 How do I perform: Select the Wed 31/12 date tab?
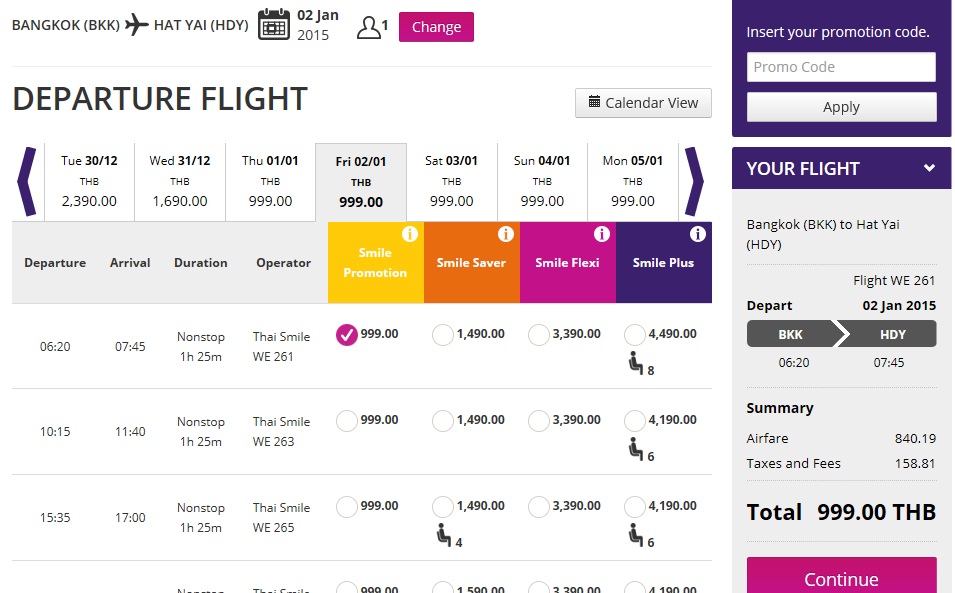click(x=180, y=181)
